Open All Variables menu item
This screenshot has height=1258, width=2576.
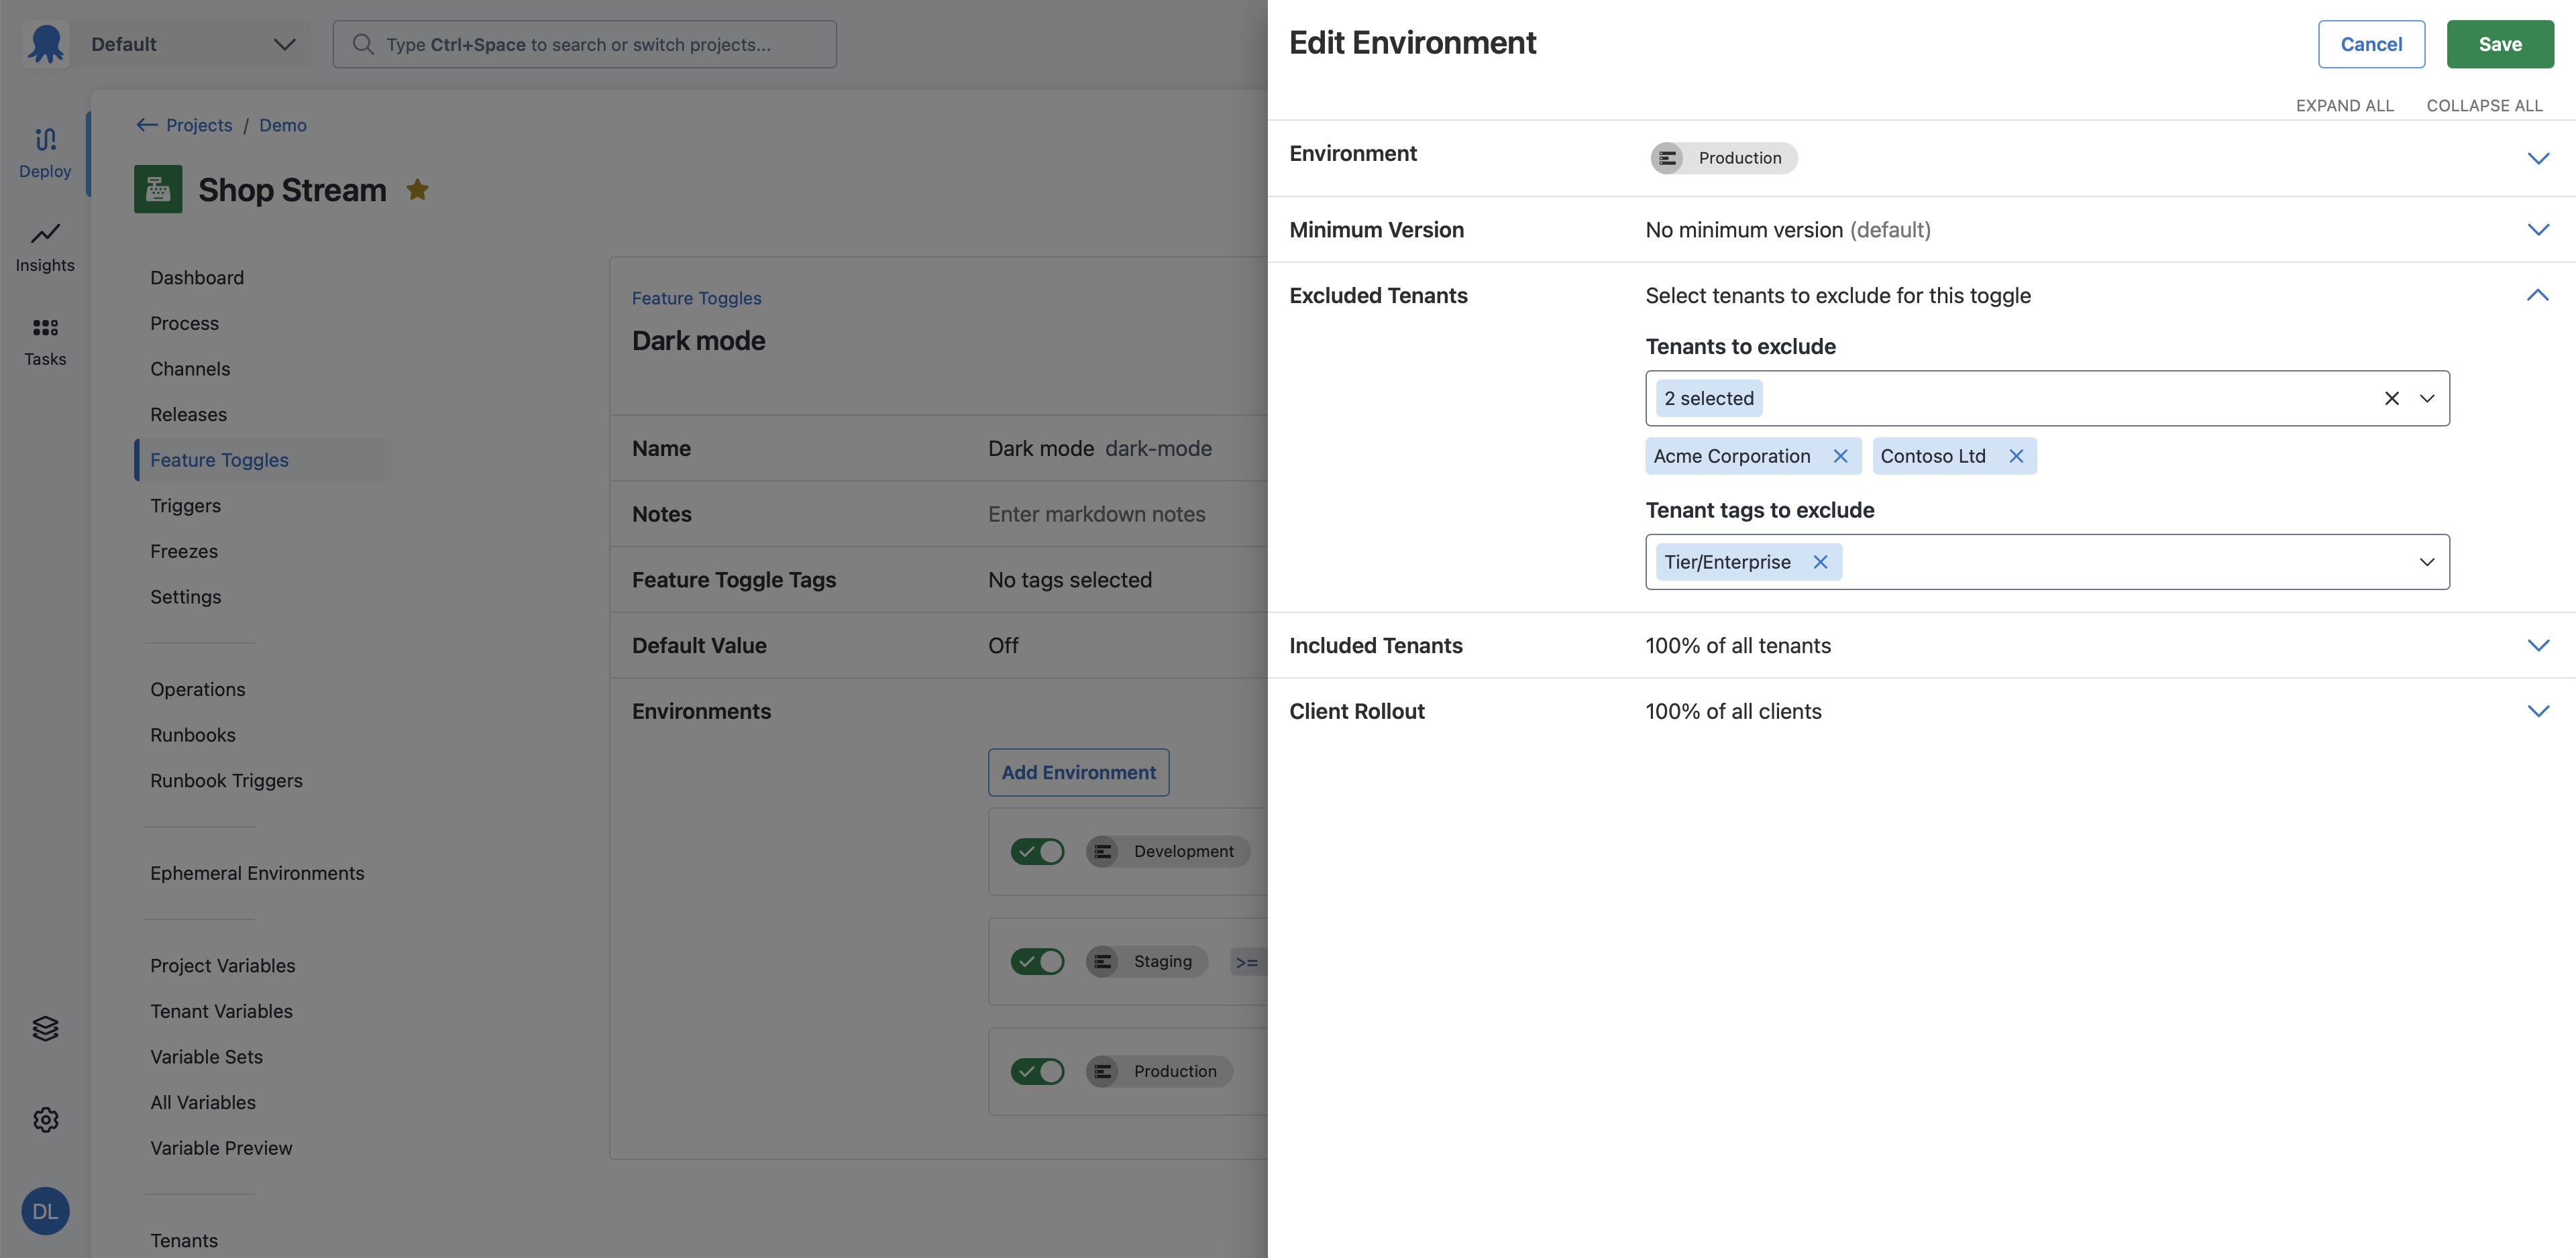pyautogui.click(x=202, y=1102)
